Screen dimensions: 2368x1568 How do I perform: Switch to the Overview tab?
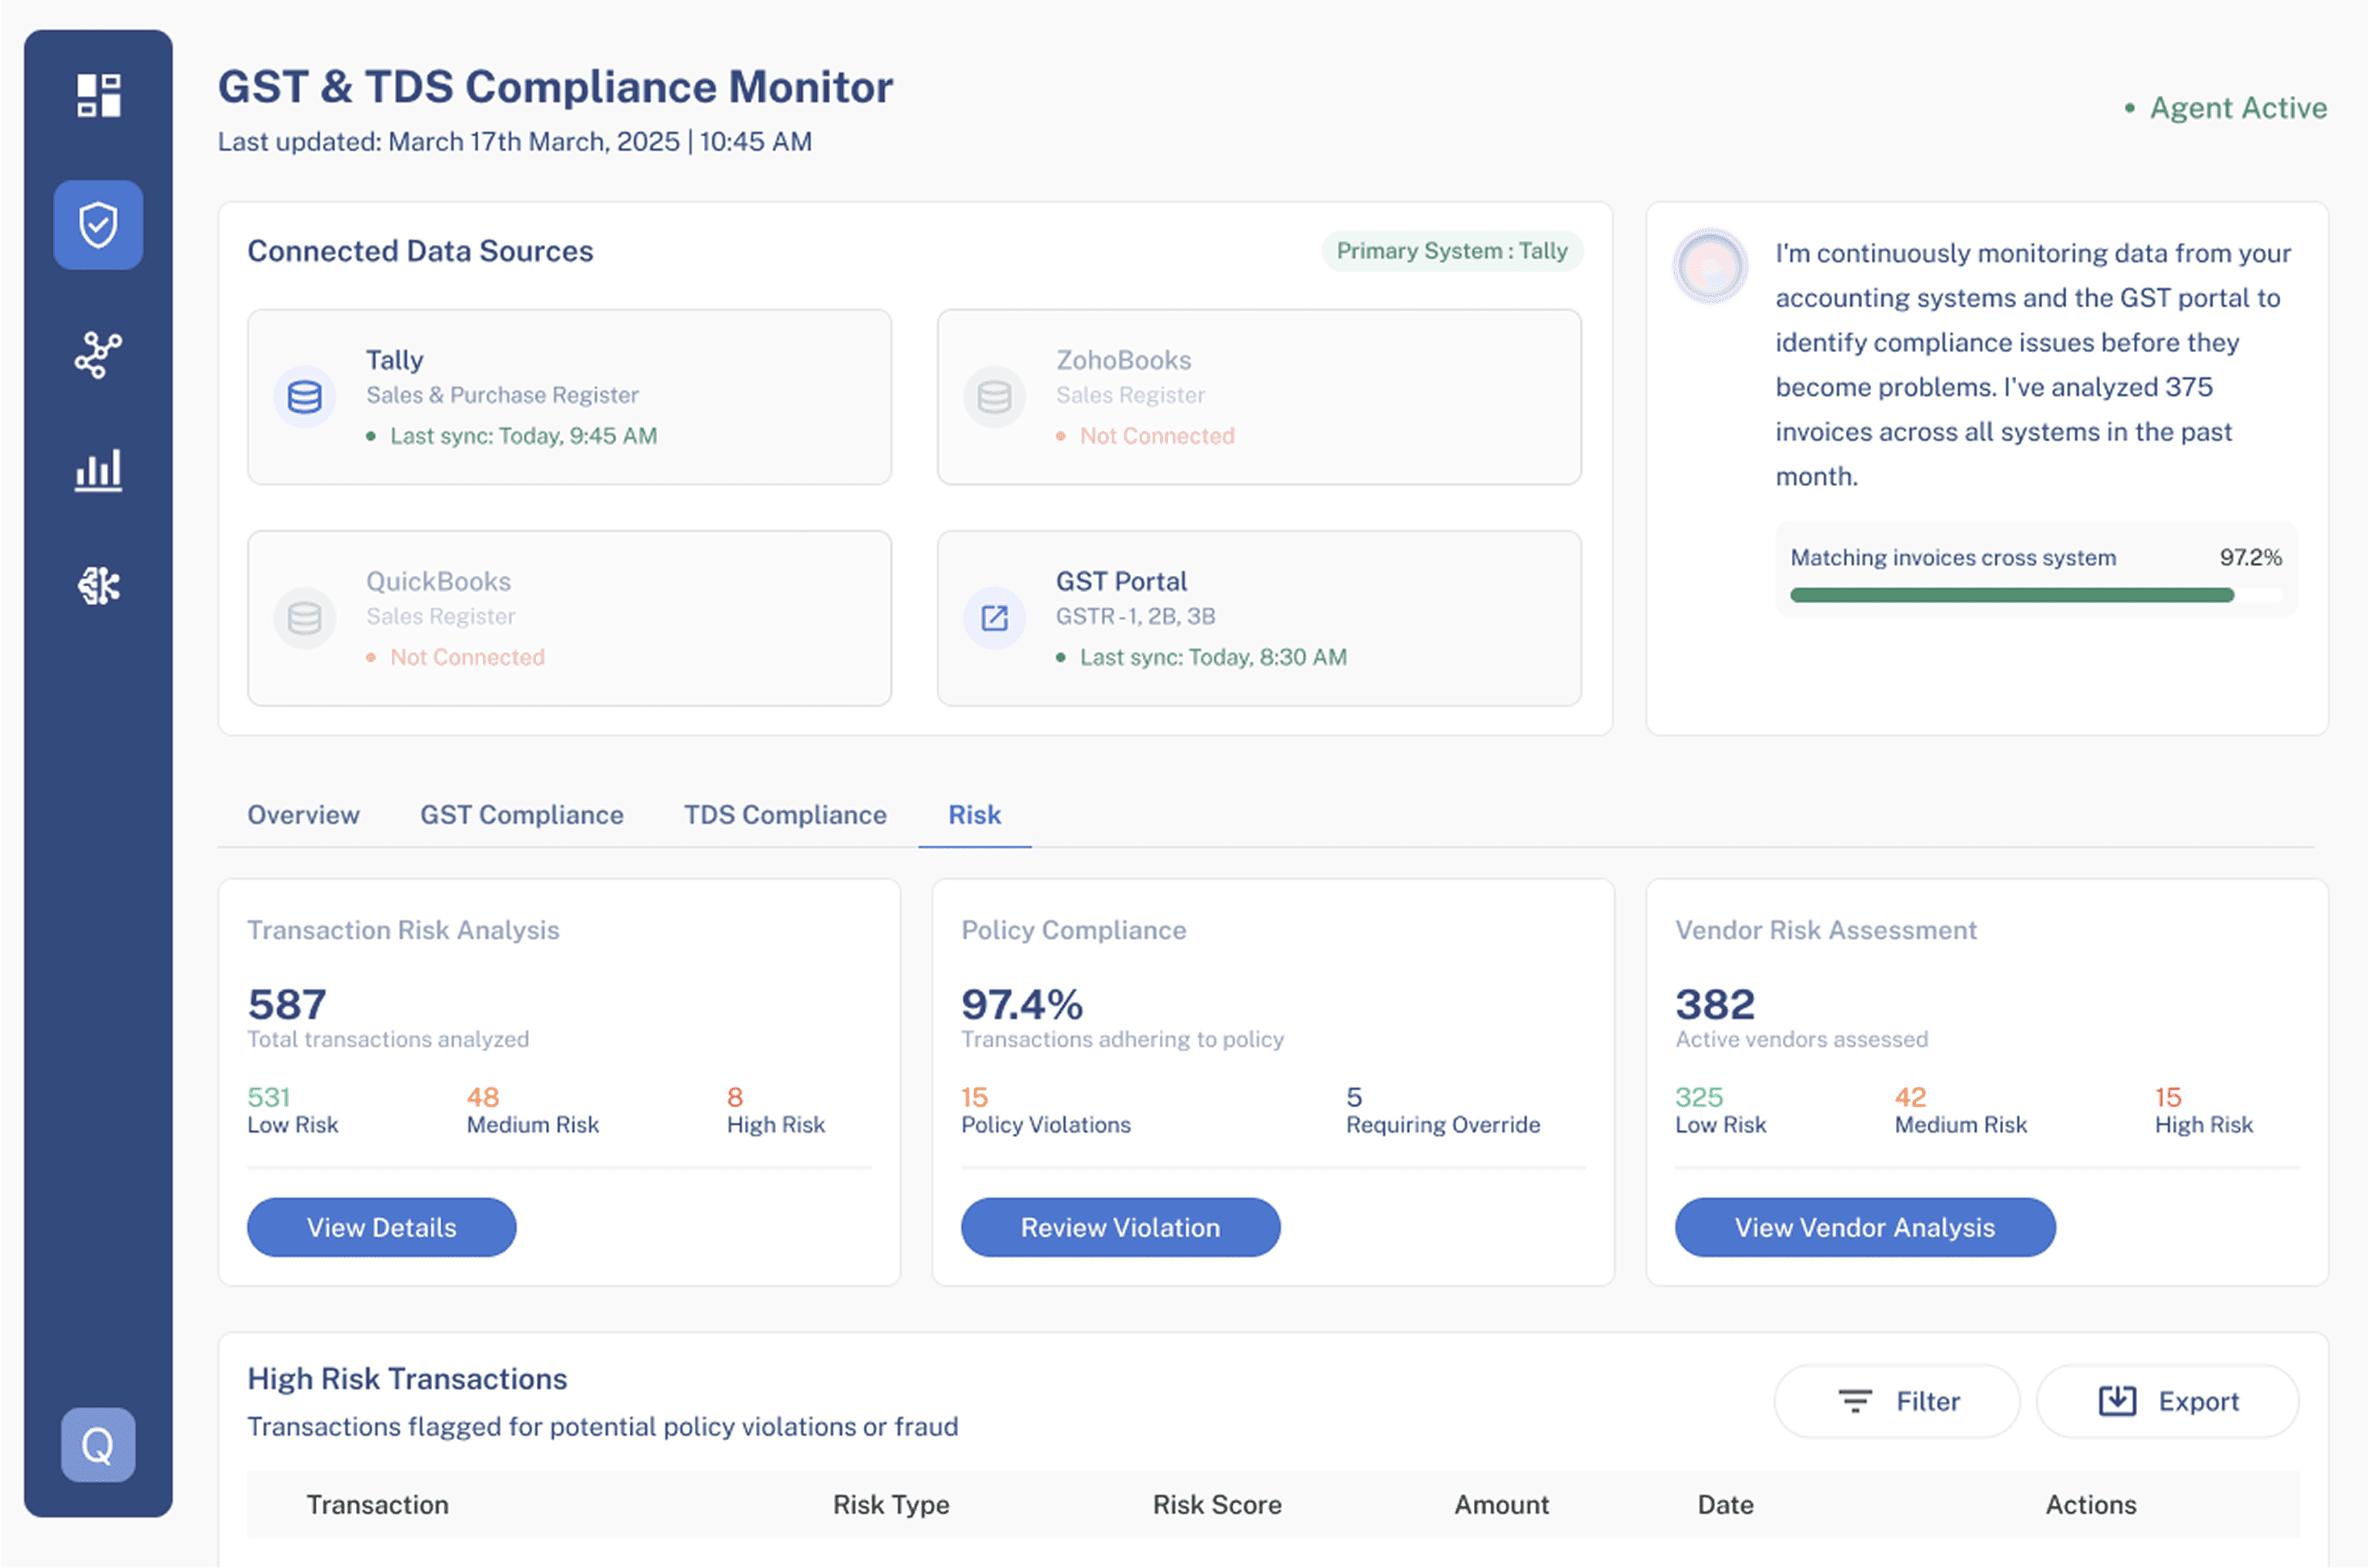(x=303, y=815)
